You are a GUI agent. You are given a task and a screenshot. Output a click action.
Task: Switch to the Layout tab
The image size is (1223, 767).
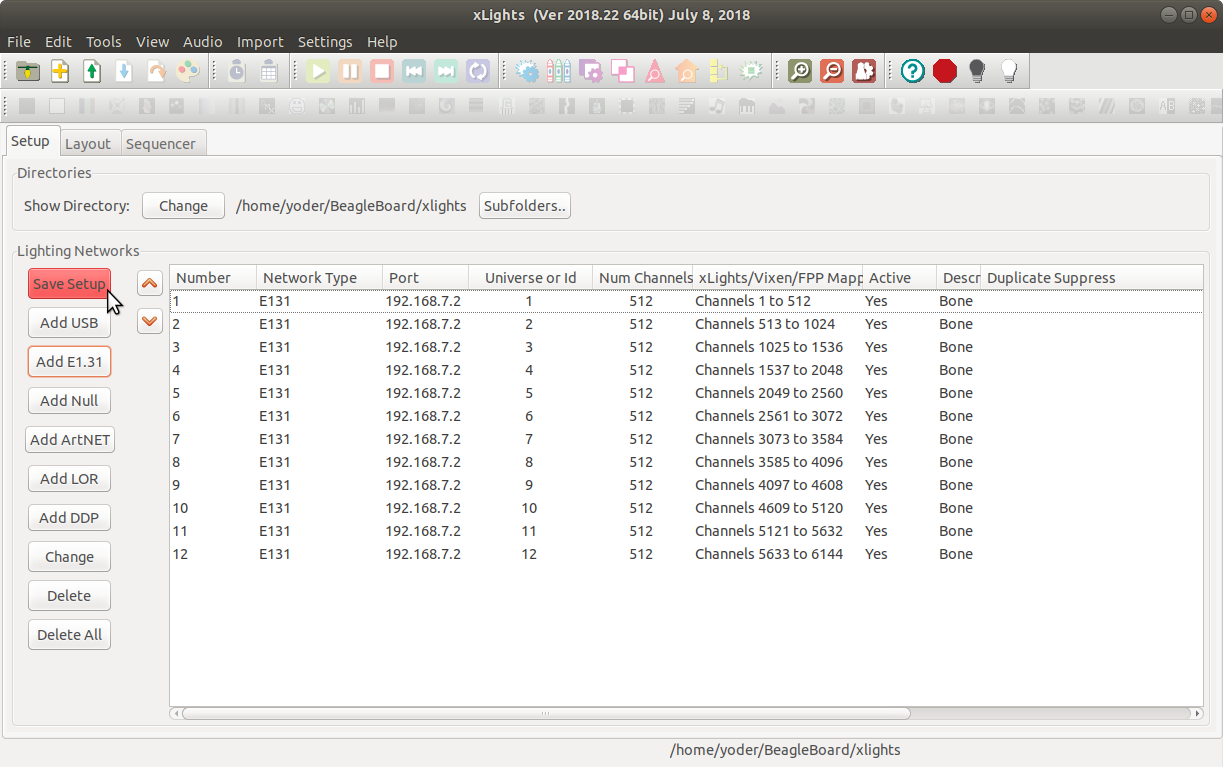(88, 143)
